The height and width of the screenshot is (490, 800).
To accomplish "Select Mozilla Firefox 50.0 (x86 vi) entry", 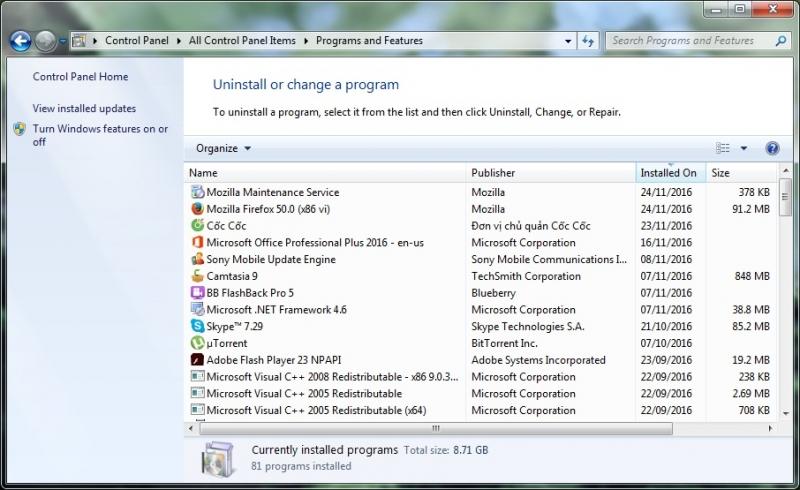I will coord(268,209).
